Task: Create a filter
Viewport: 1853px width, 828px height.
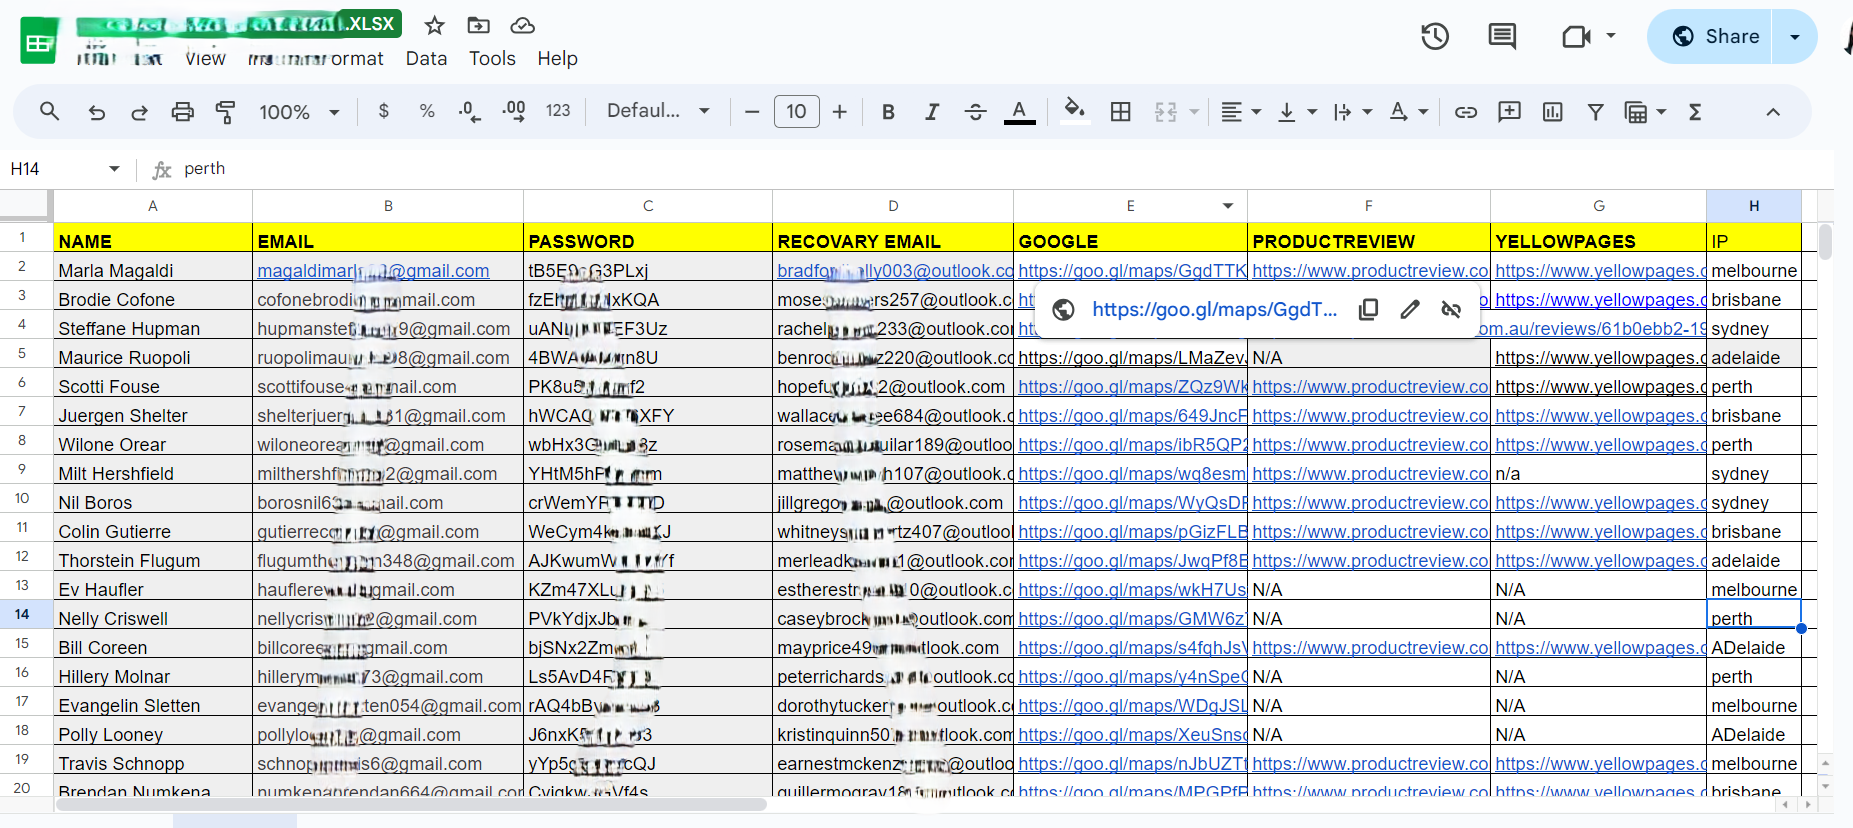Action: (1596, 112)
